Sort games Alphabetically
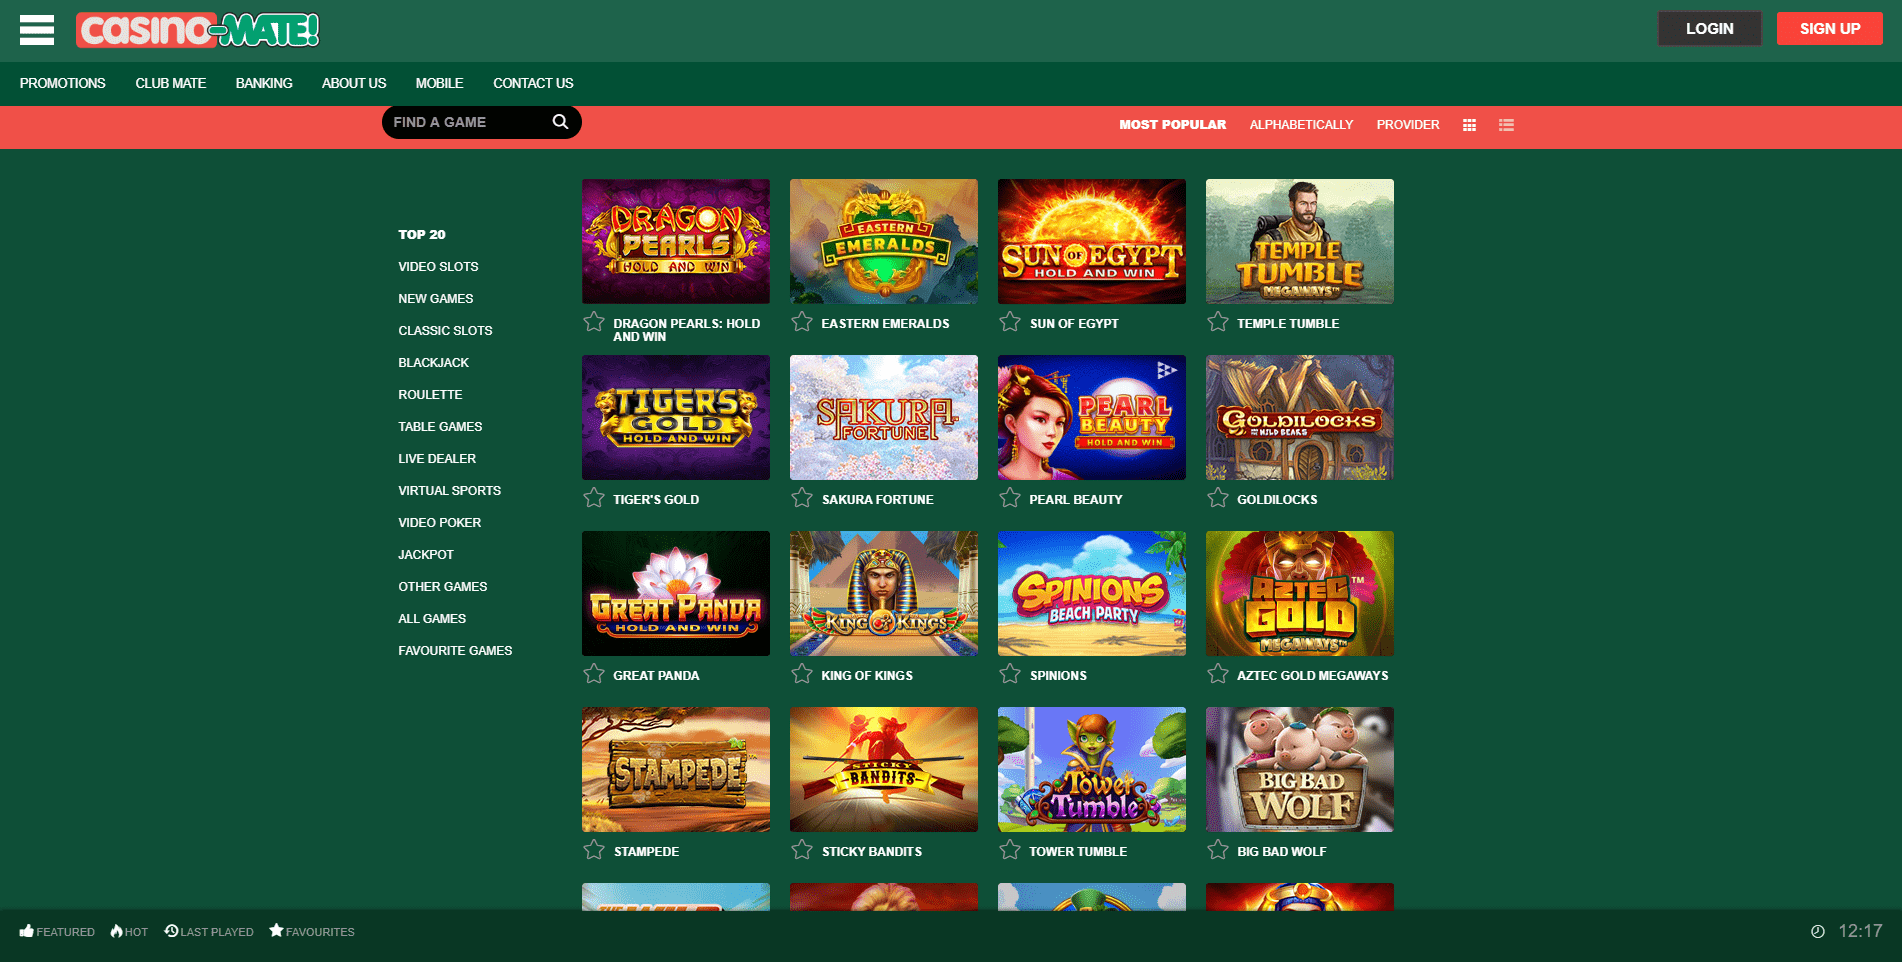The image size is (1902, 962). (x=1300, y=125)
